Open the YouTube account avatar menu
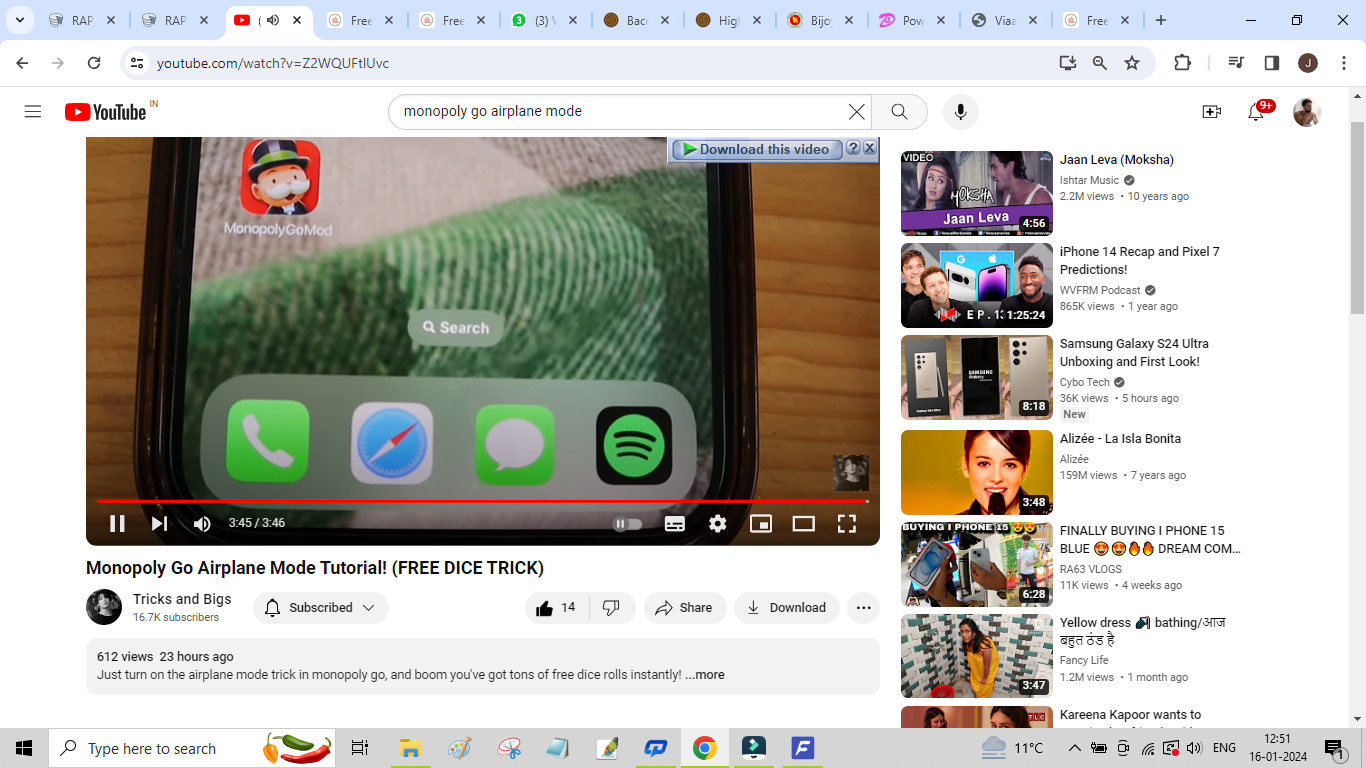 pyautogui.click(x=1307, y=112)
